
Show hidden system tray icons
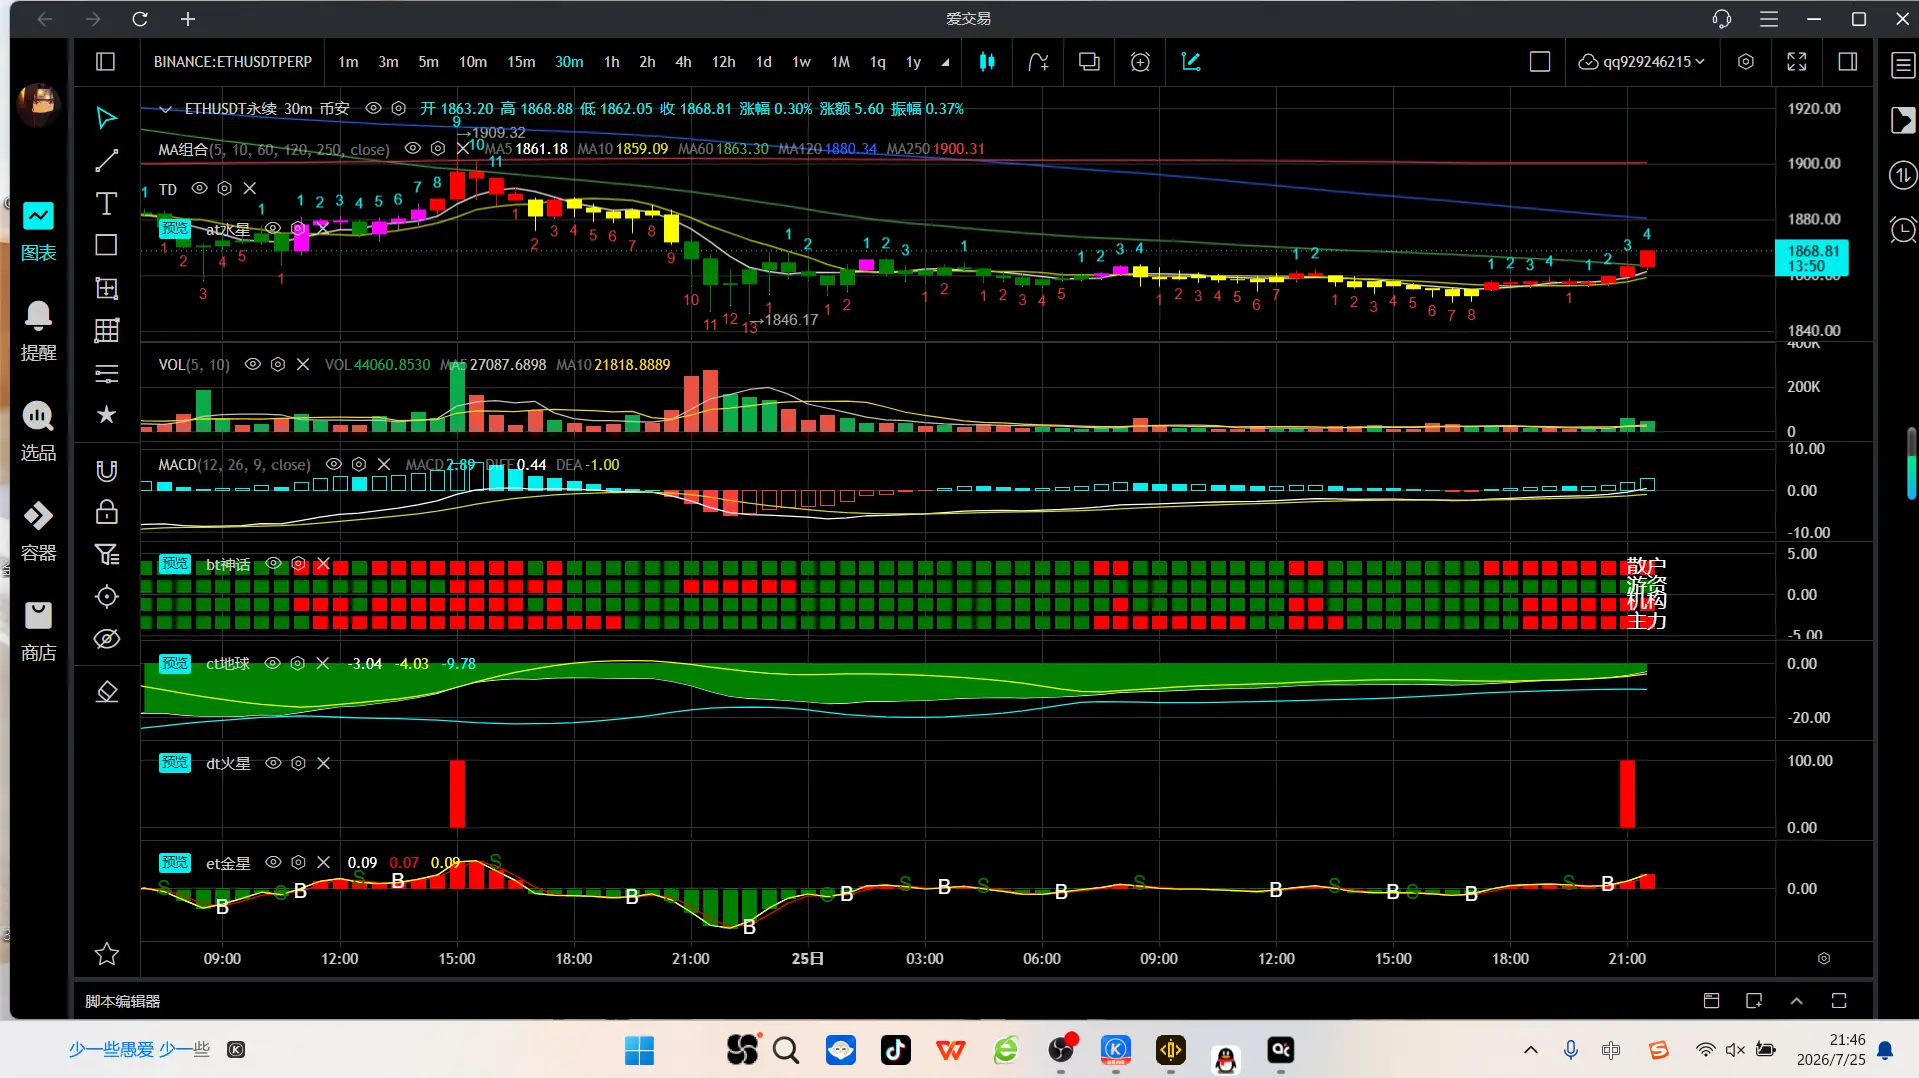(1530, 1050)
